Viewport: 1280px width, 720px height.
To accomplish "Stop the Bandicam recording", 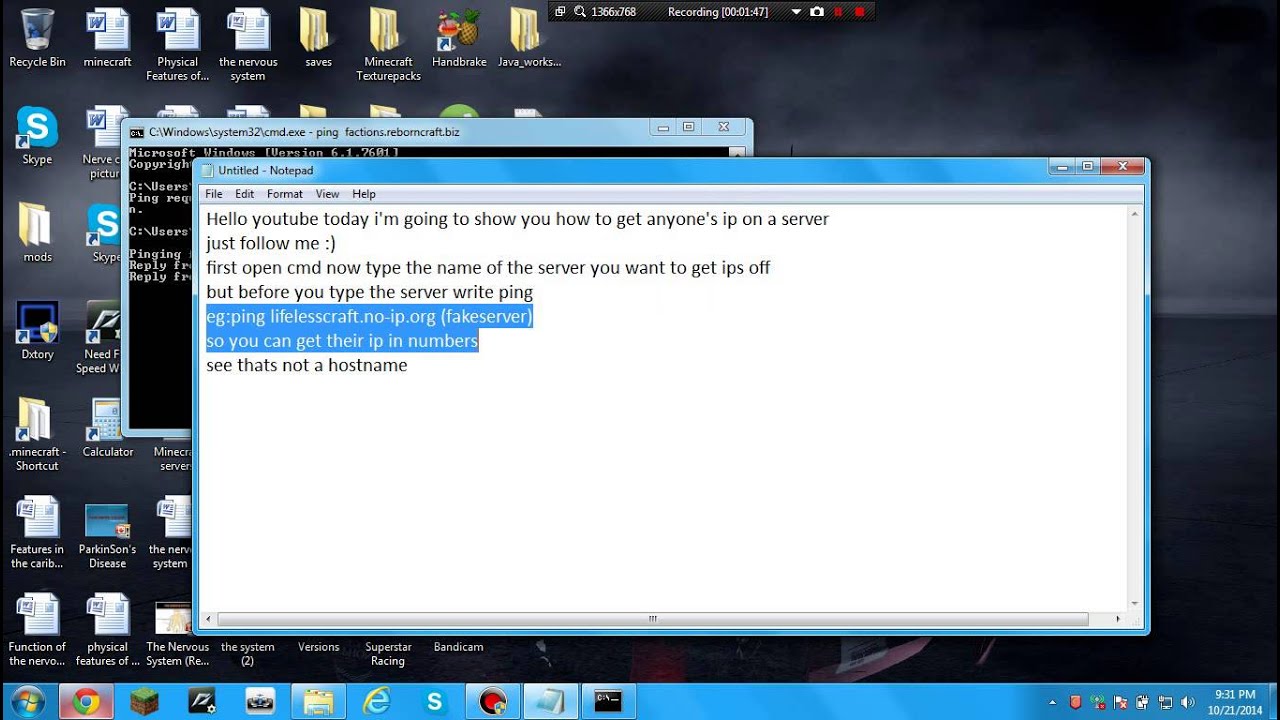I will coord(859,12).
